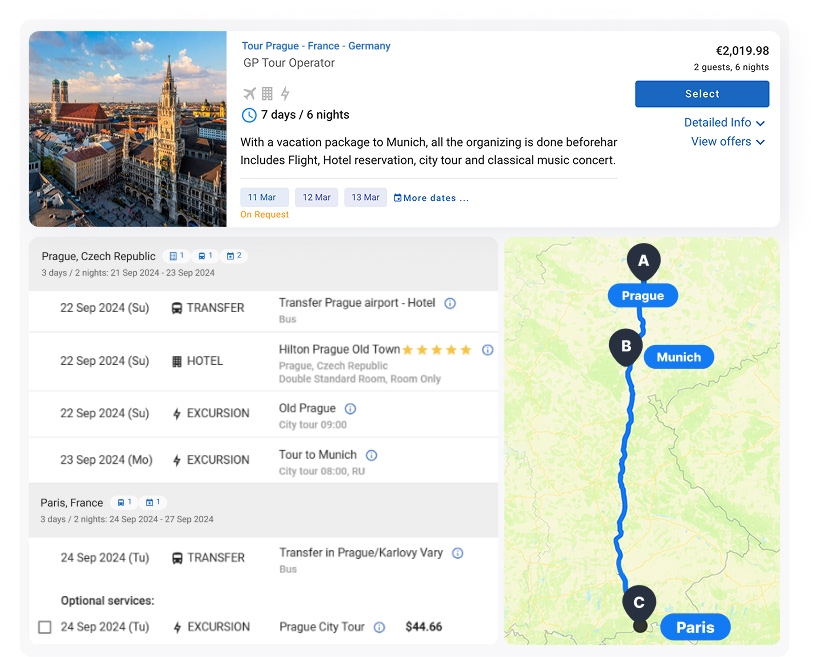This screenshot has height=657, width=824.
Task: Click marker A above Prague on the map
Action: pos(643,259)
